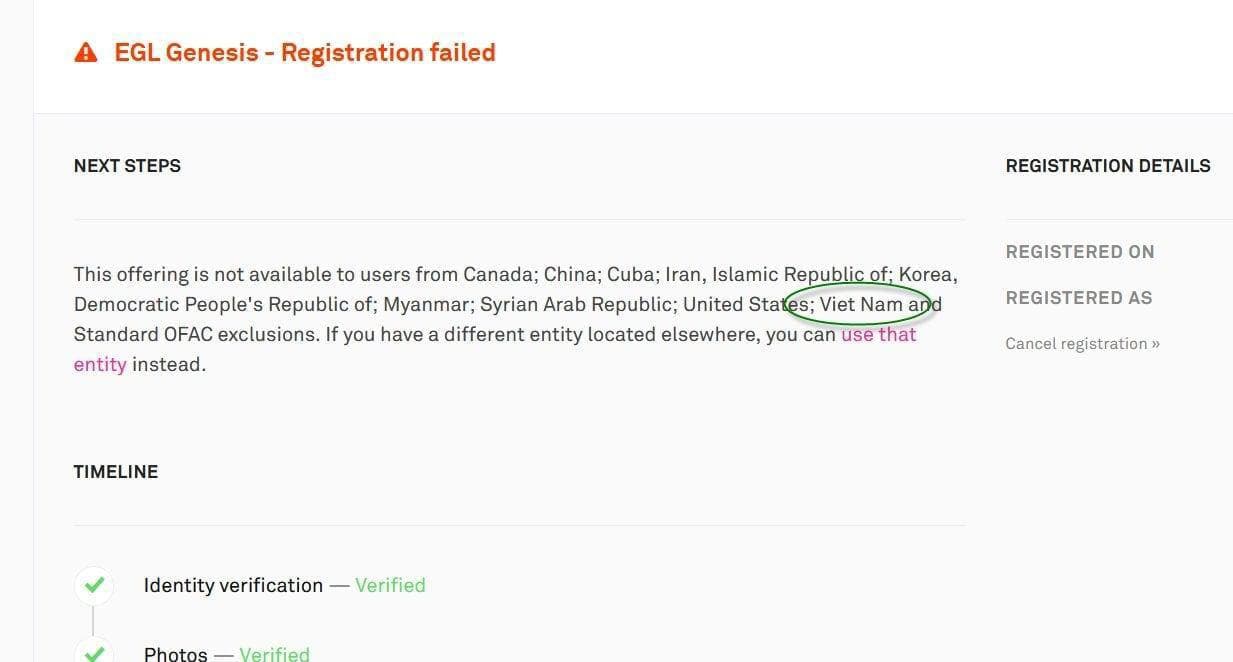The height and width of the screenshot is (662, 1233).
Task: Click the Verified status beside Identity verification
Action: point(390,586)
